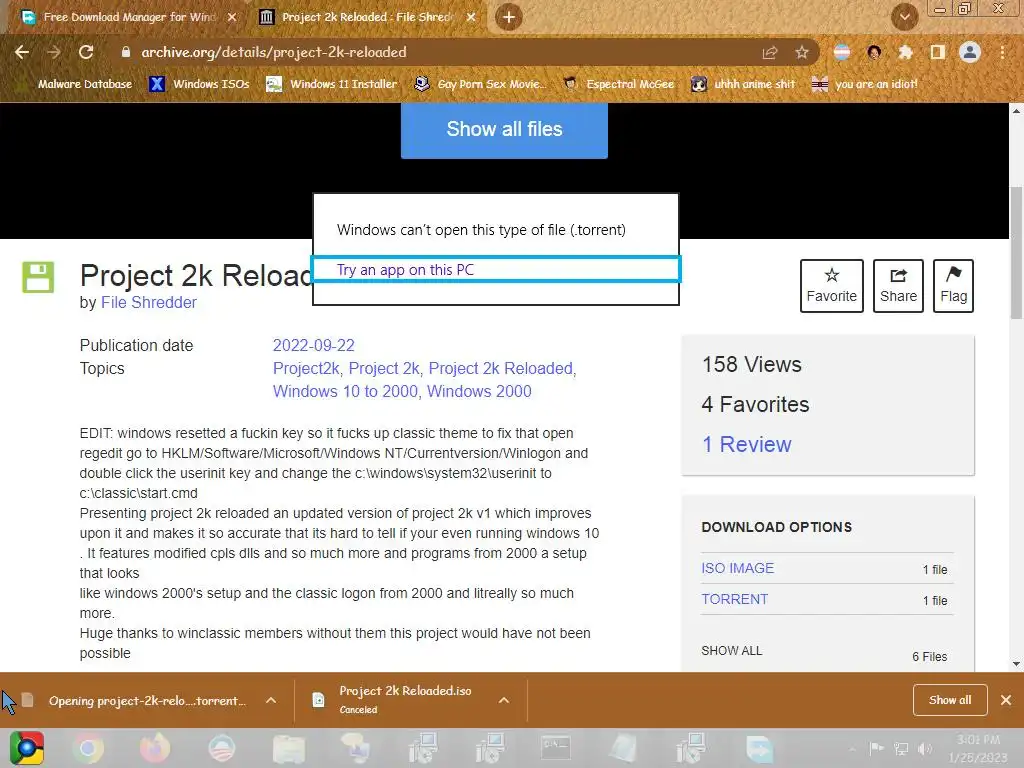Open the Espectral McGee bookmark

coord(618,84)
